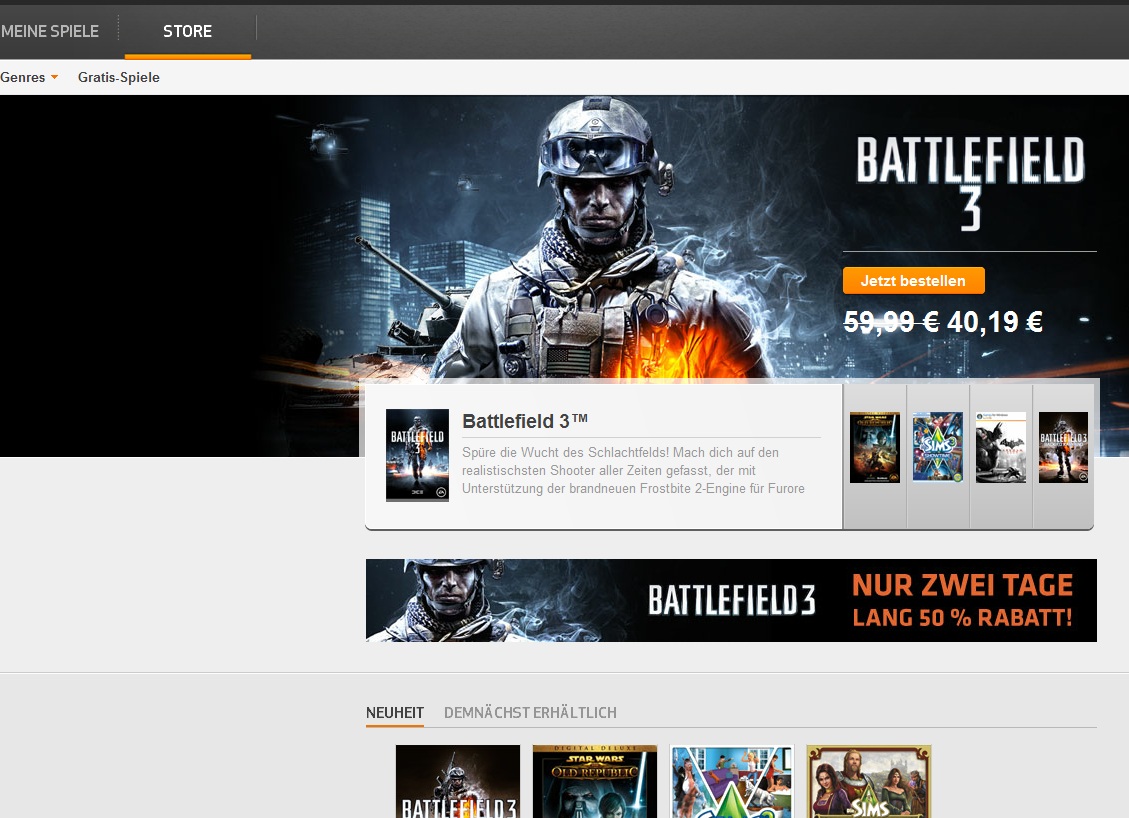Open the Gratis-Spiele link
1129x818 pixels.
[x=119, y=77]
